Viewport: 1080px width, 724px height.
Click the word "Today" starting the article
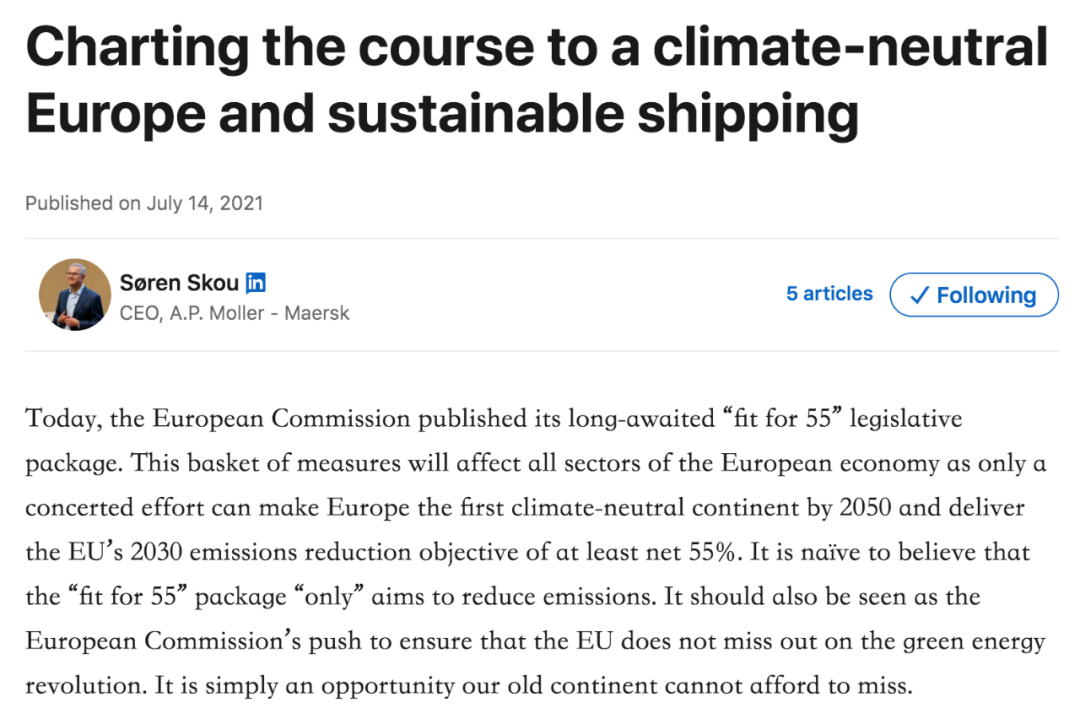click(x=62, y=418)
